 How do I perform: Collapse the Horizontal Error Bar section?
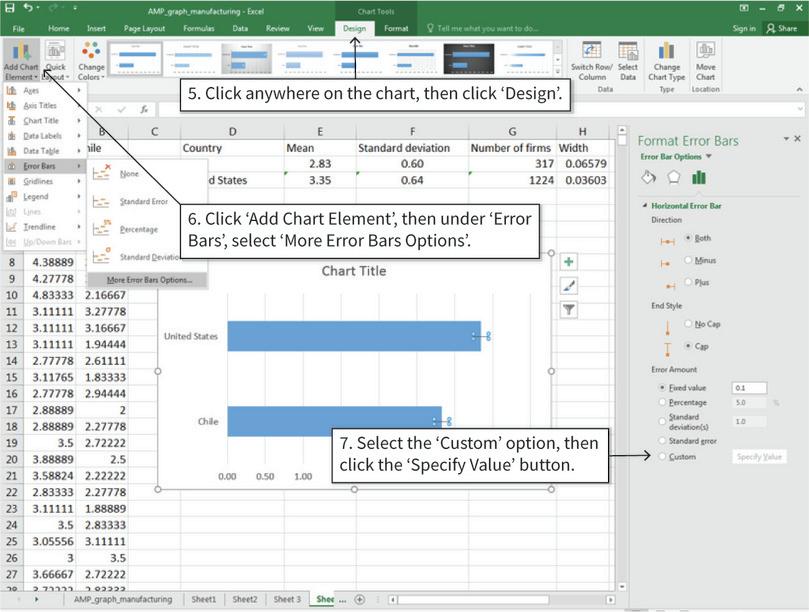tap(645, 205)
